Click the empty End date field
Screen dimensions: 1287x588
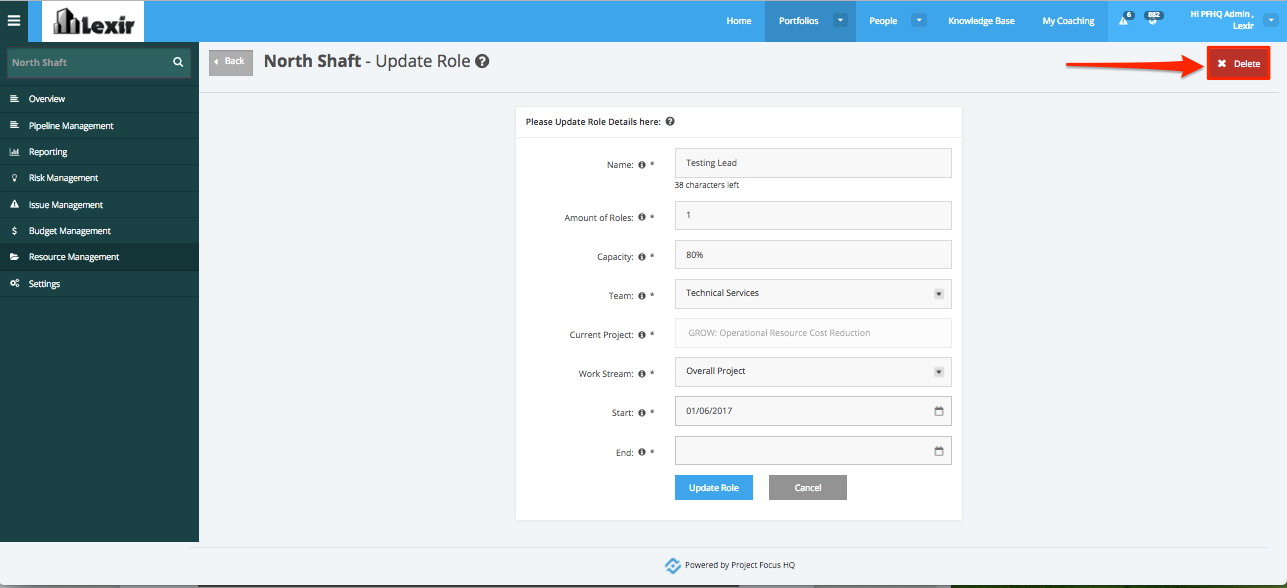pyautogui.click(x=813, y=450)
